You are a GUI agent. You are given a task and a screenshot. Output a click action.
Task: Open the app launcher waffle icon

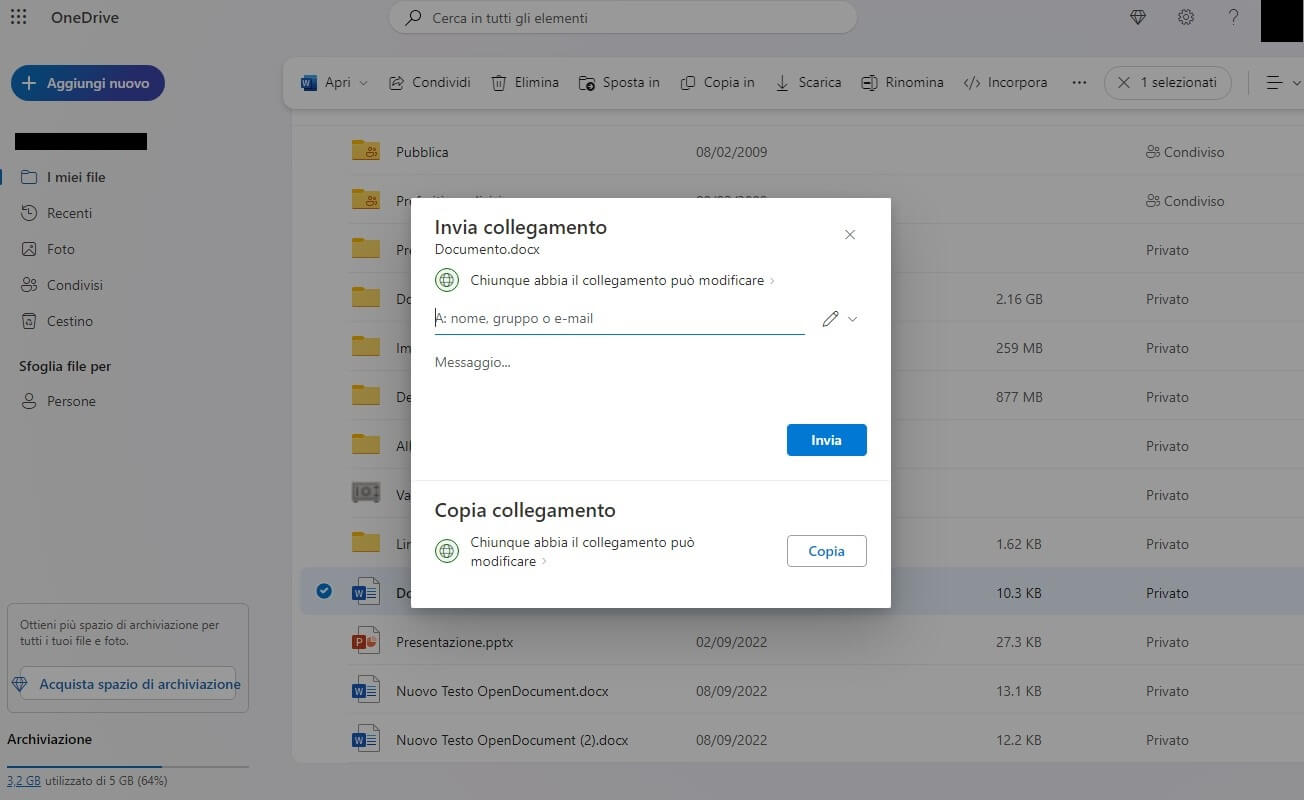[x=18, y=17]
